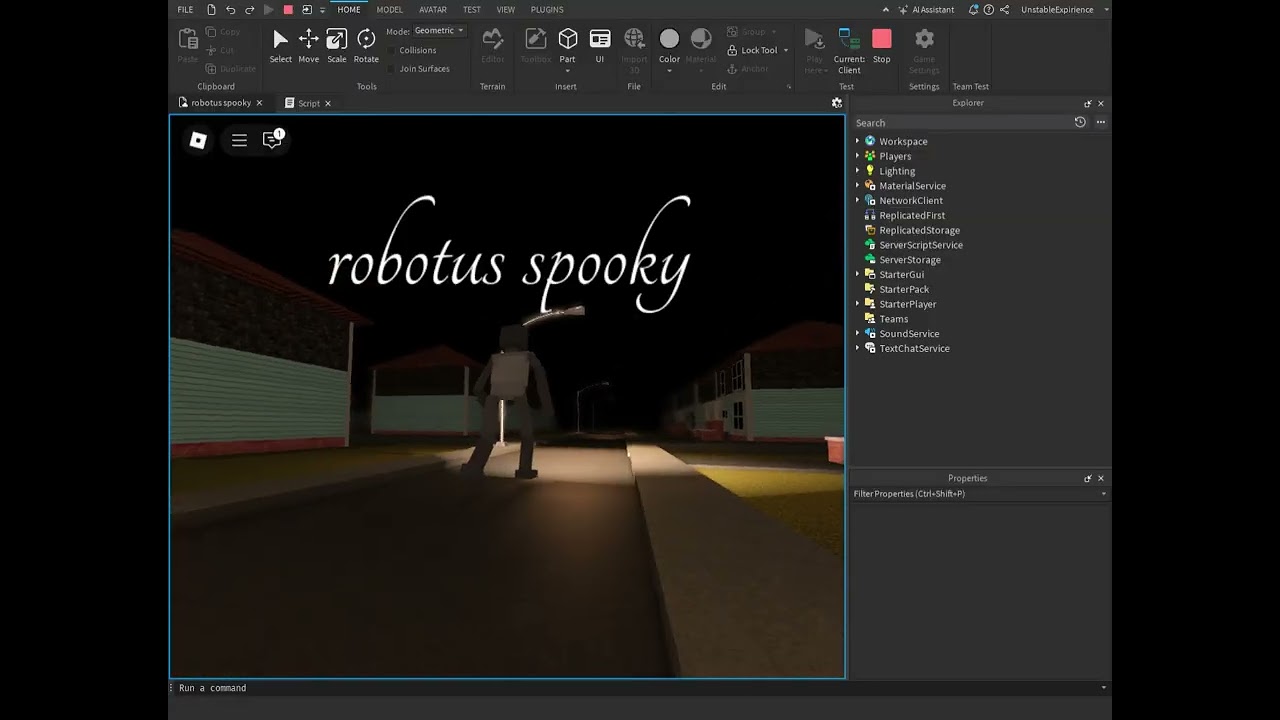
Task: Expand the NetworkClient node
Action: tap(857, 200)
